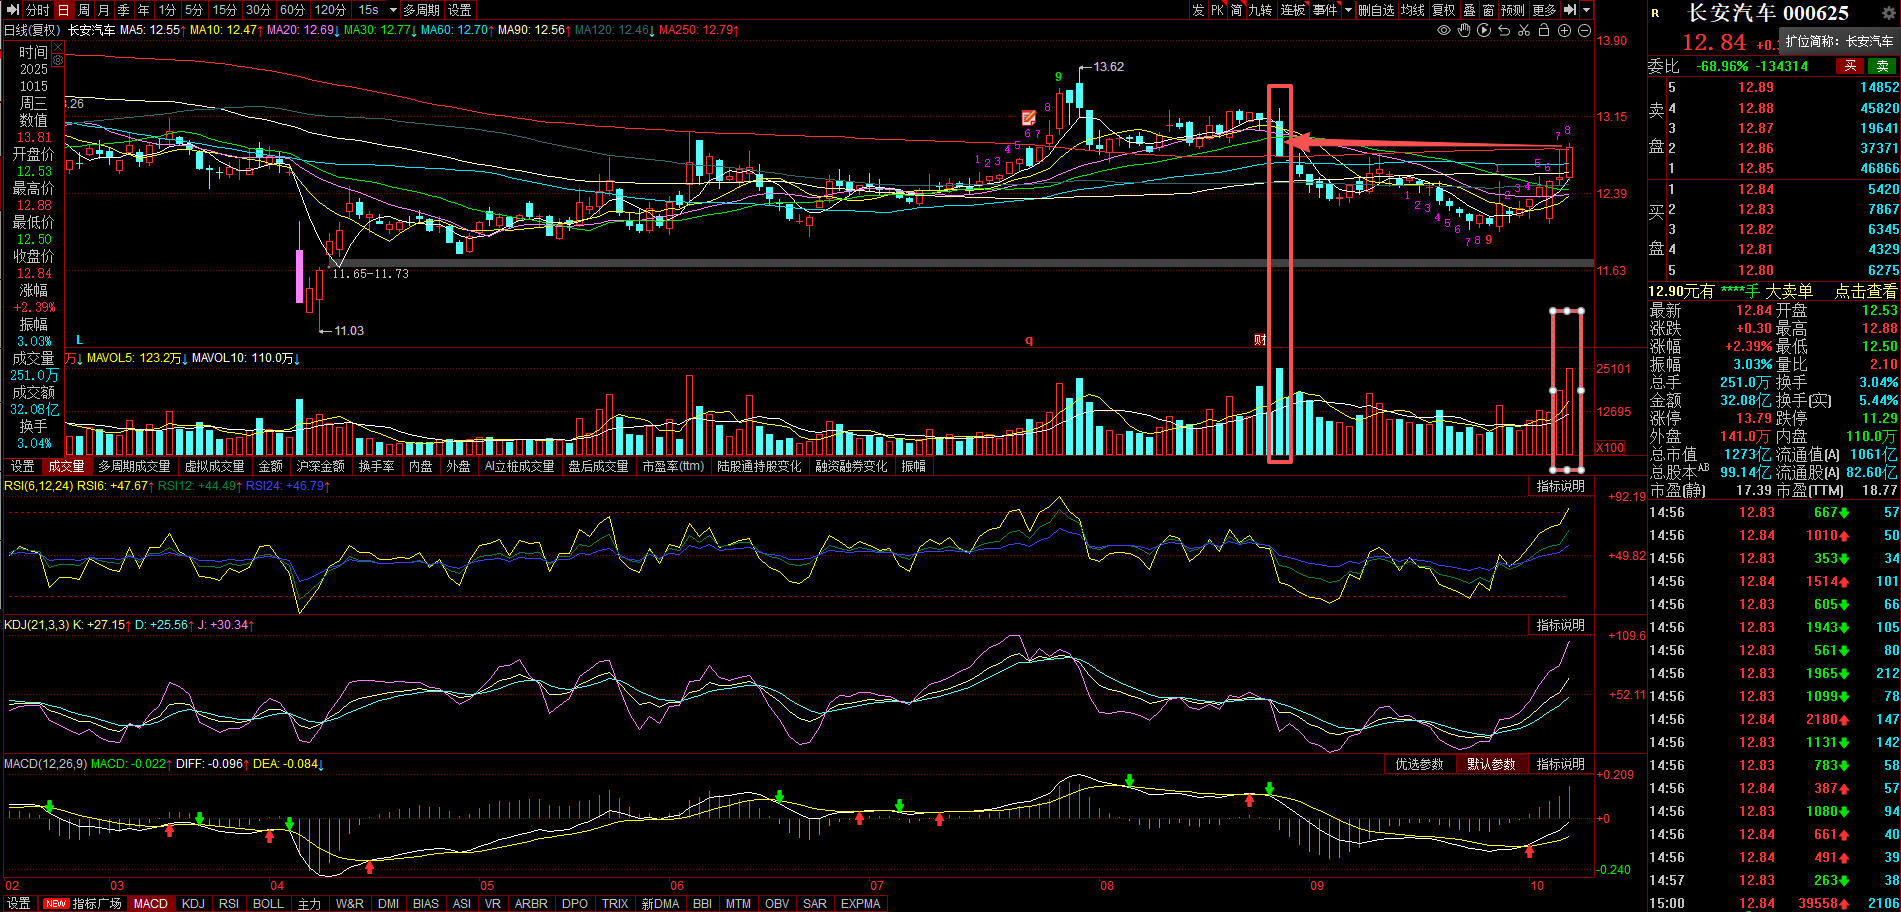Open AI立桩成交量 volume tab
The height and width of the screenshot is (912, 1901).
[x=519, y=467]
